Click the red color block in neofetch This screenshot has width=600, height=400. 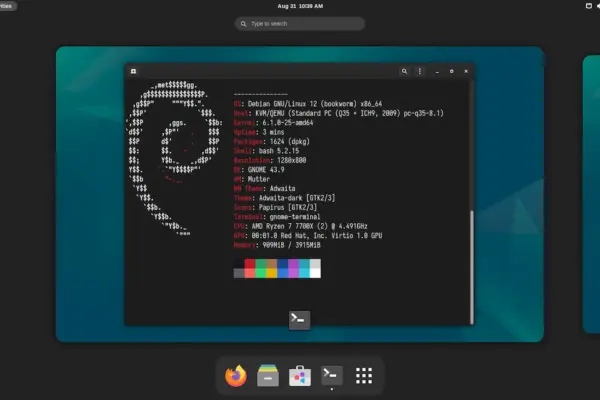pos(250,263)
